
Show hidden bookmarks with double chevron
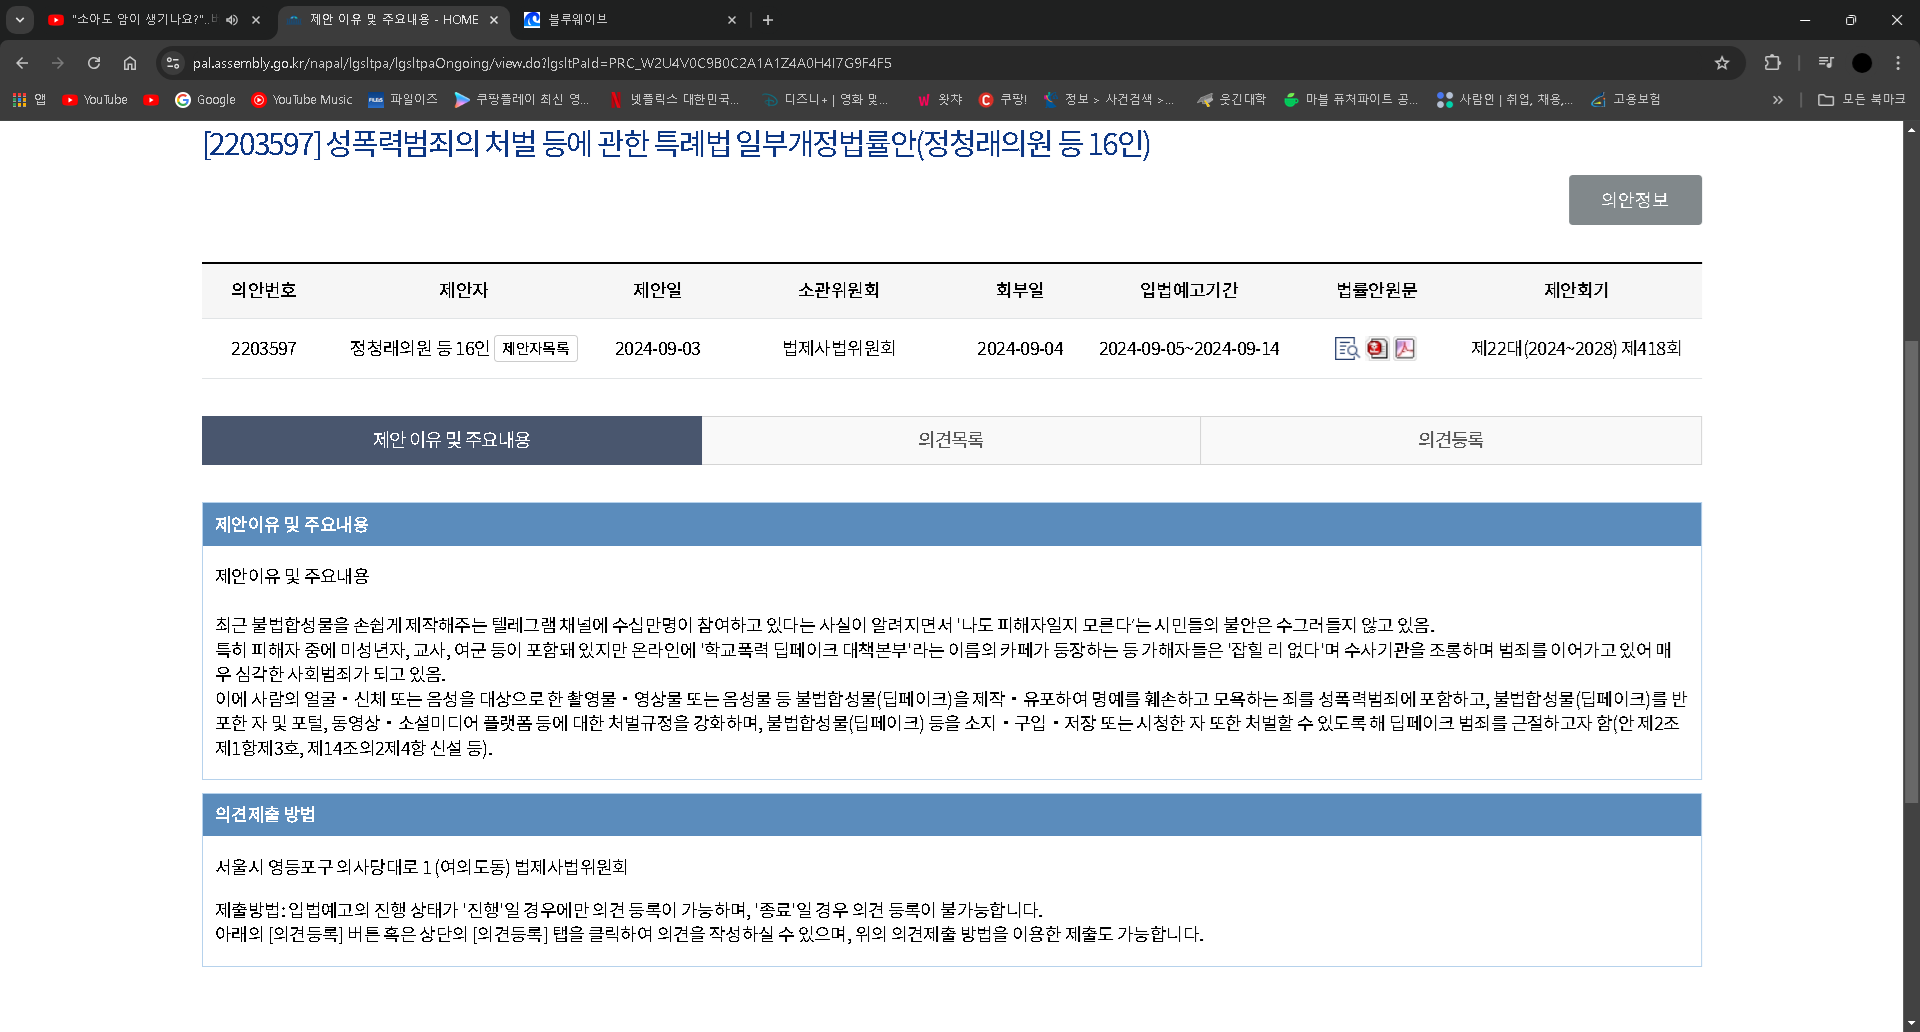click(x=1777, y=100)
